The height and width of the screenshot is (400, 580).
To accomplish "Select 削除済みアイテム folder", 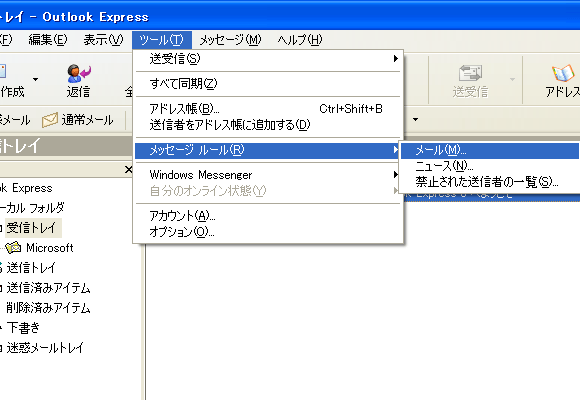I will [x=48, y=307].
